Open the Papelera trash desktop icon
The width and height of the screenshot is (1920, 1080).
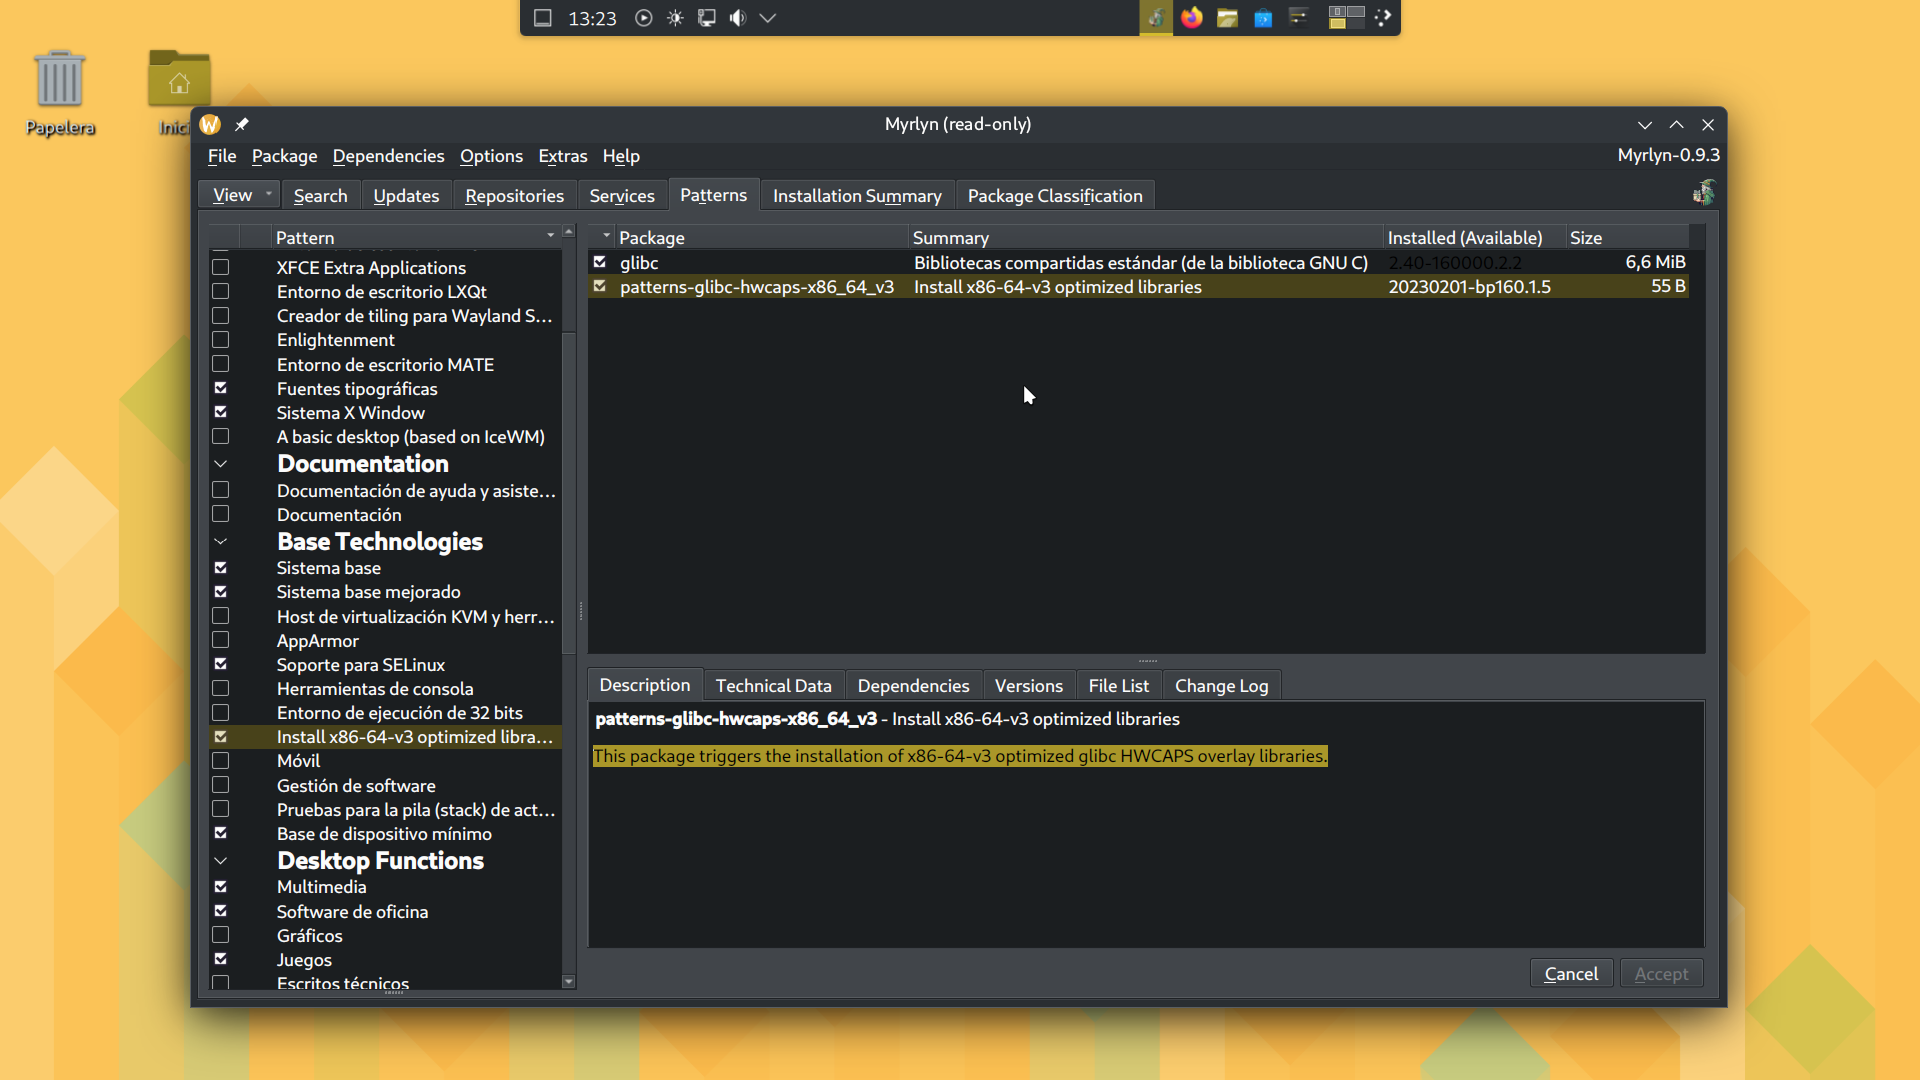coord(60,92)
